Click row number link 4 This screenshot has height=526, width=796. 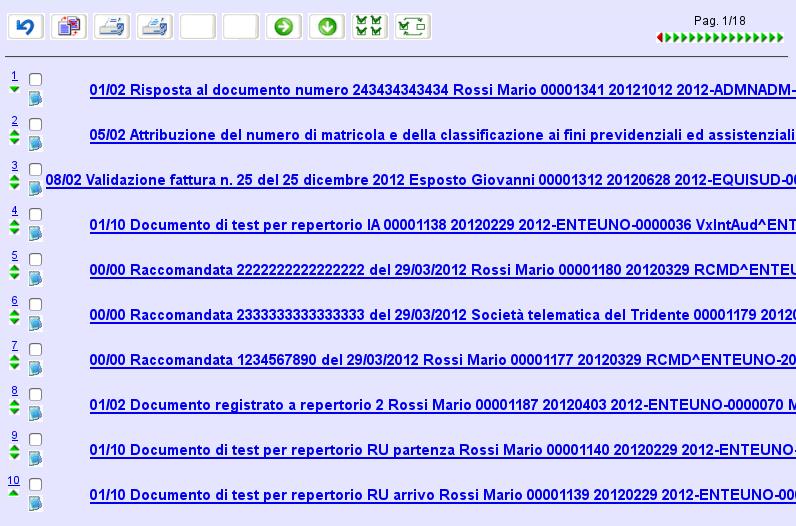click(x=14, y=210)
